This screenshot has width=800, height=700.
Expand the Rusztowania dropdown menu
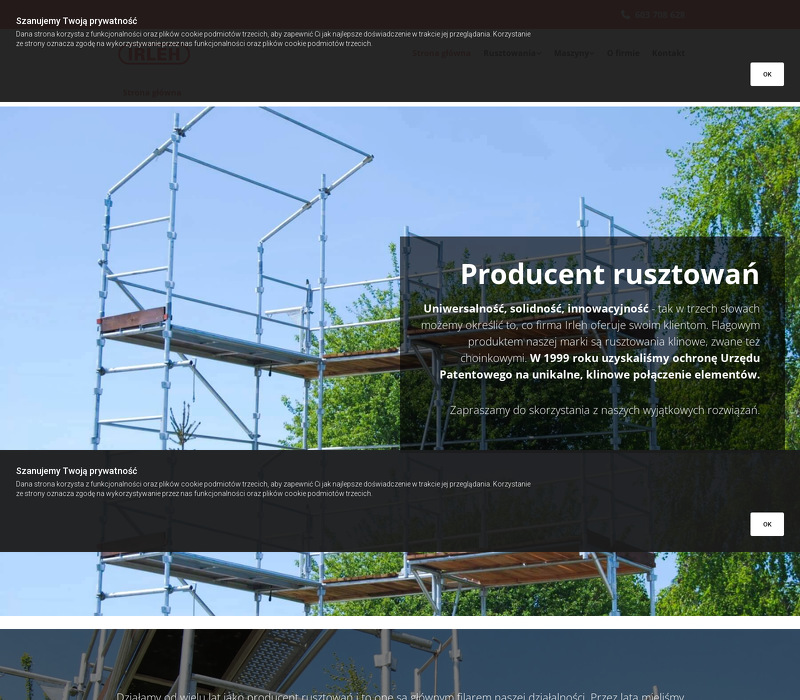[512, 53]
